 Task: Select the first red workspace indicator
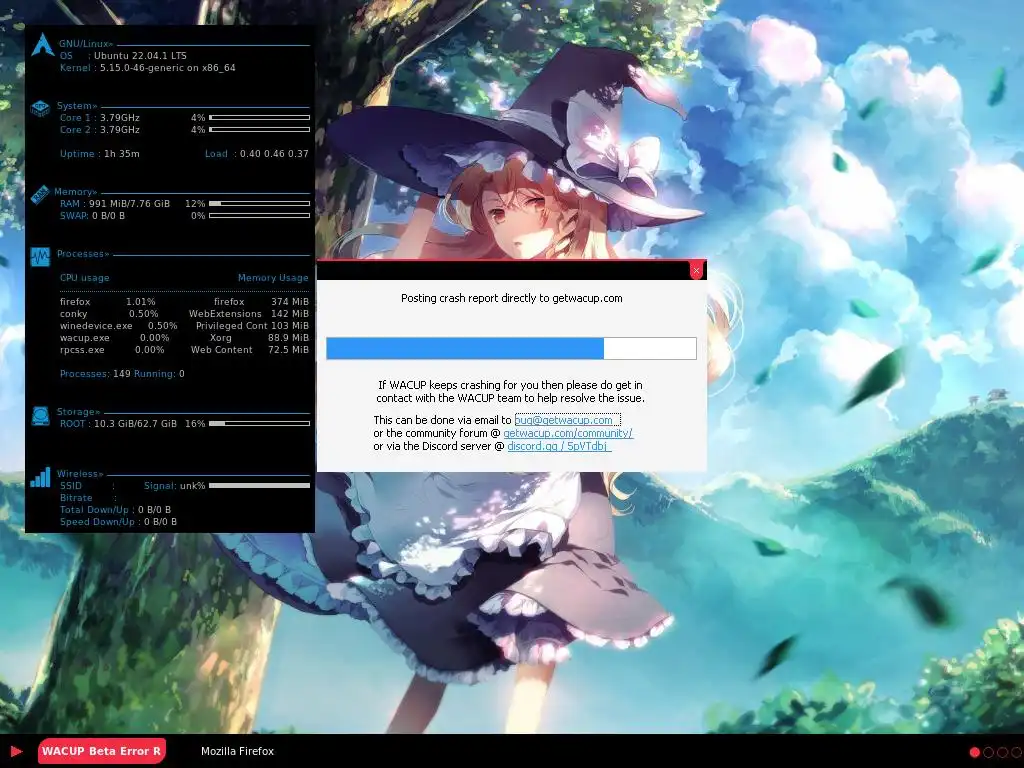(x=974, y=752)
